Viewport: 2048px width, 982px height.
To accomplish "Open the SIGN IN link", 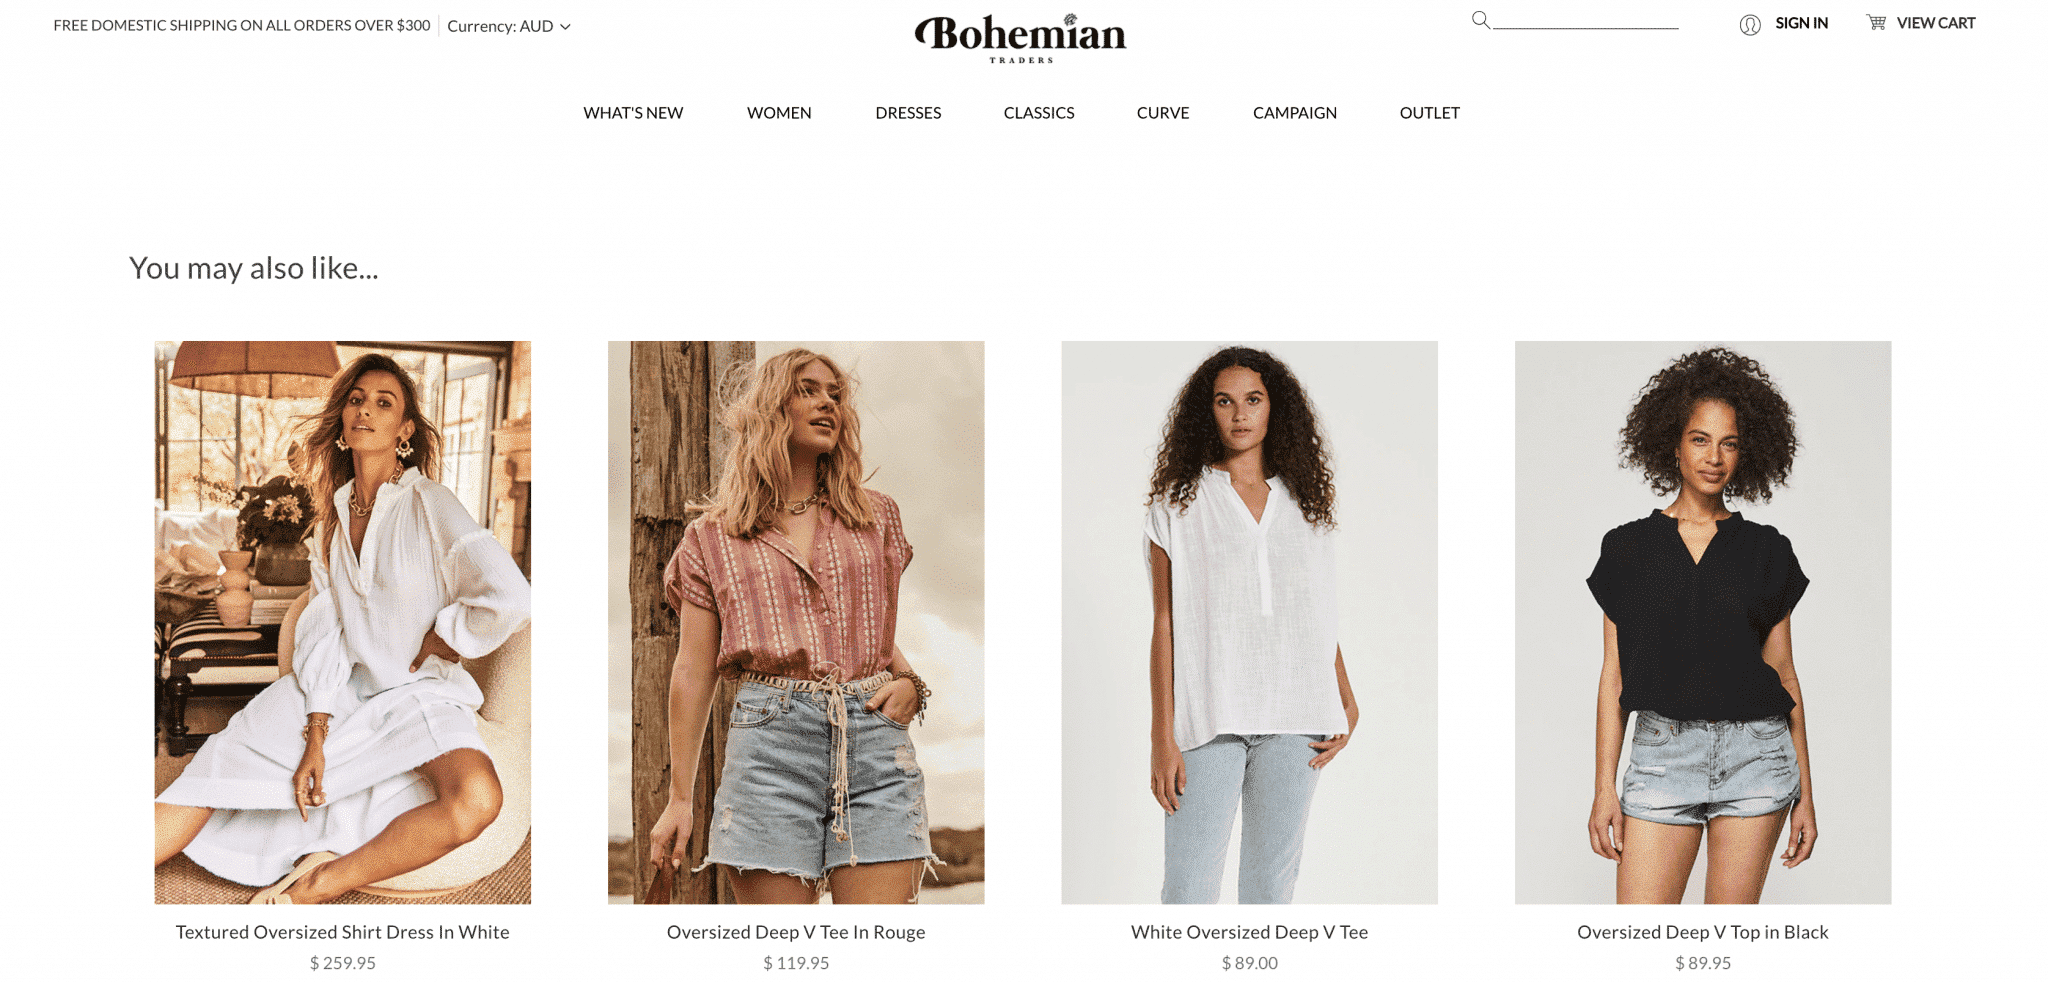I will click(1801, 23).
